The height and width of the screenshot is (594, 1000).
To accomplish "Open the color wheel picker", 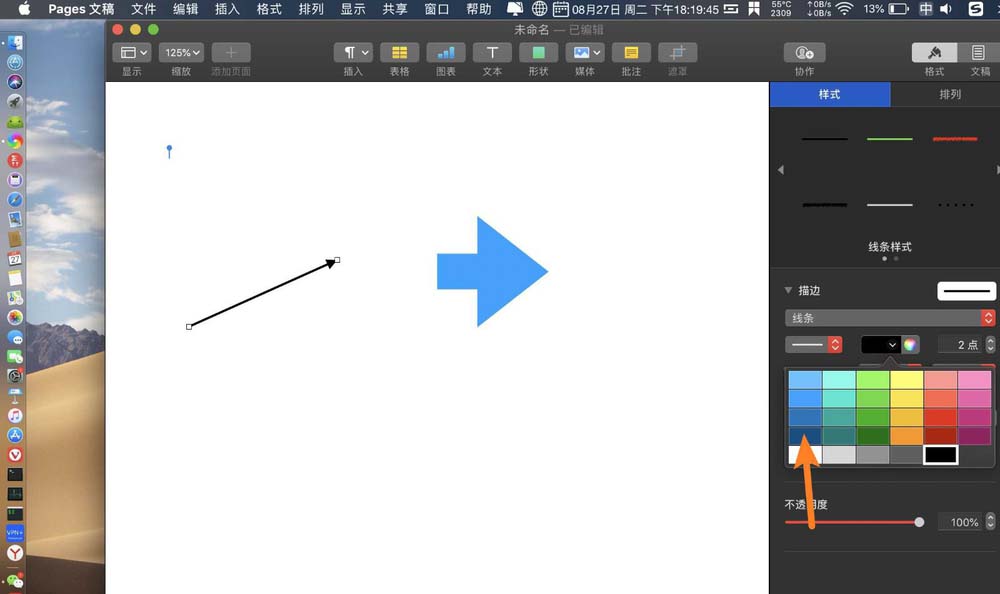I will pos(910,345).
